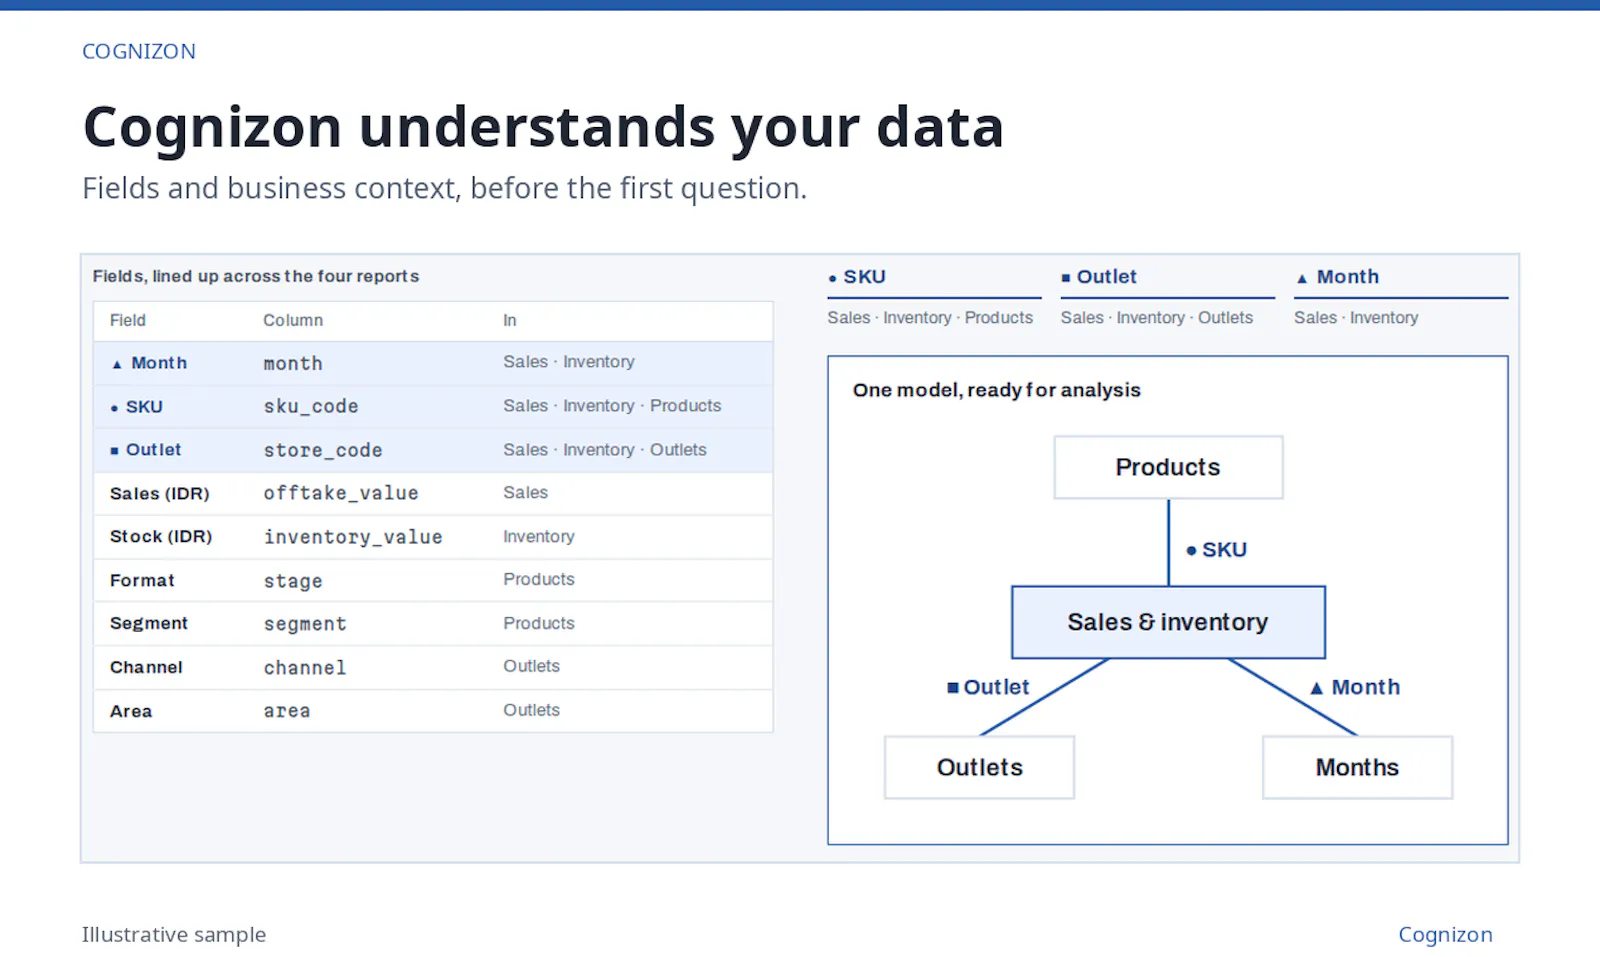Click the Column header in table

pyautogui.click(x=293, y=320)
